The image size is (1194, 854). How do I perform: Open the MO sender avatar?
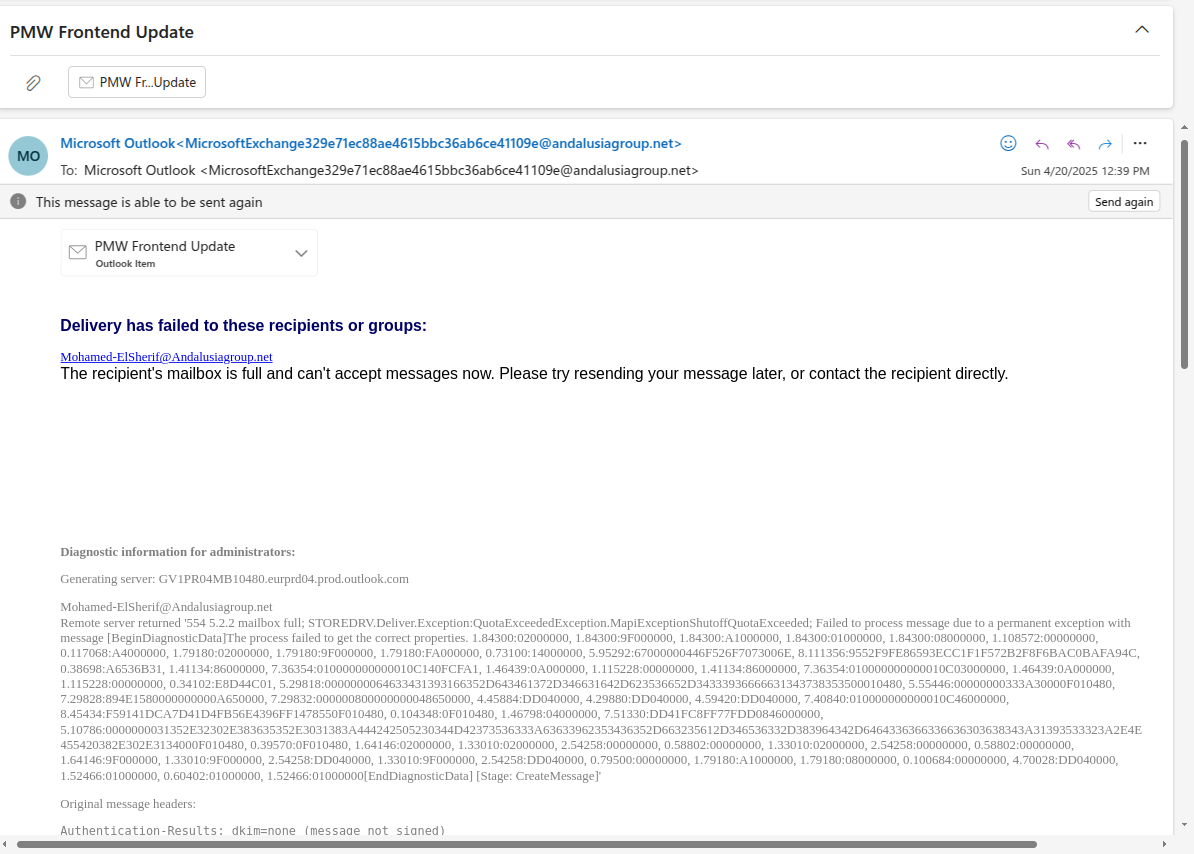(x=28, y=156)
